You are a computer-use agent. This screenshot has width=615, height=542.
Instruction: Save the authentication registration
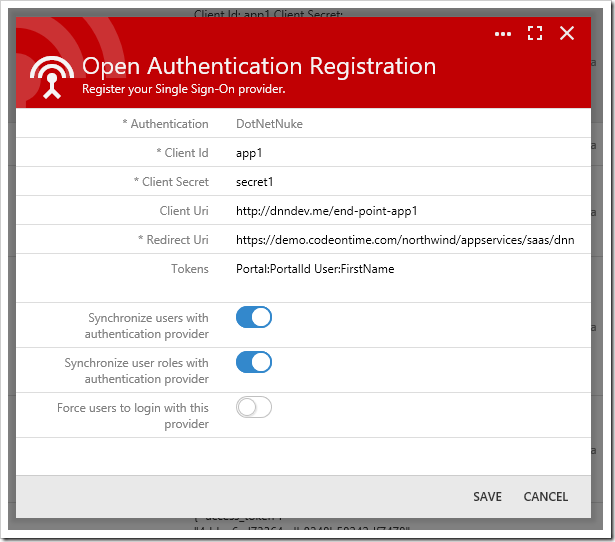487,497
